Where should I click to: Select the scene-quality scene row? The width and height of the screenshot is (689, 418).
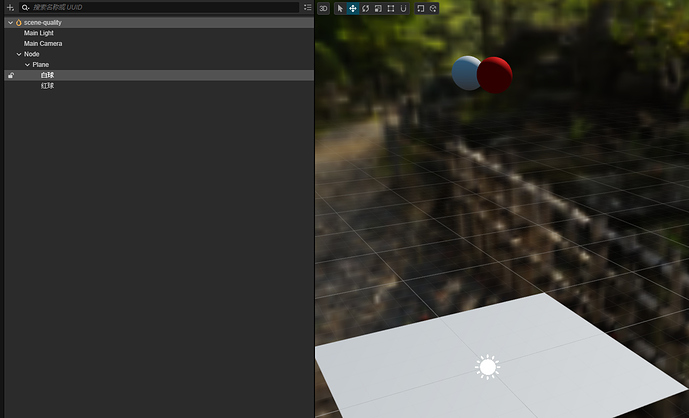159,22
